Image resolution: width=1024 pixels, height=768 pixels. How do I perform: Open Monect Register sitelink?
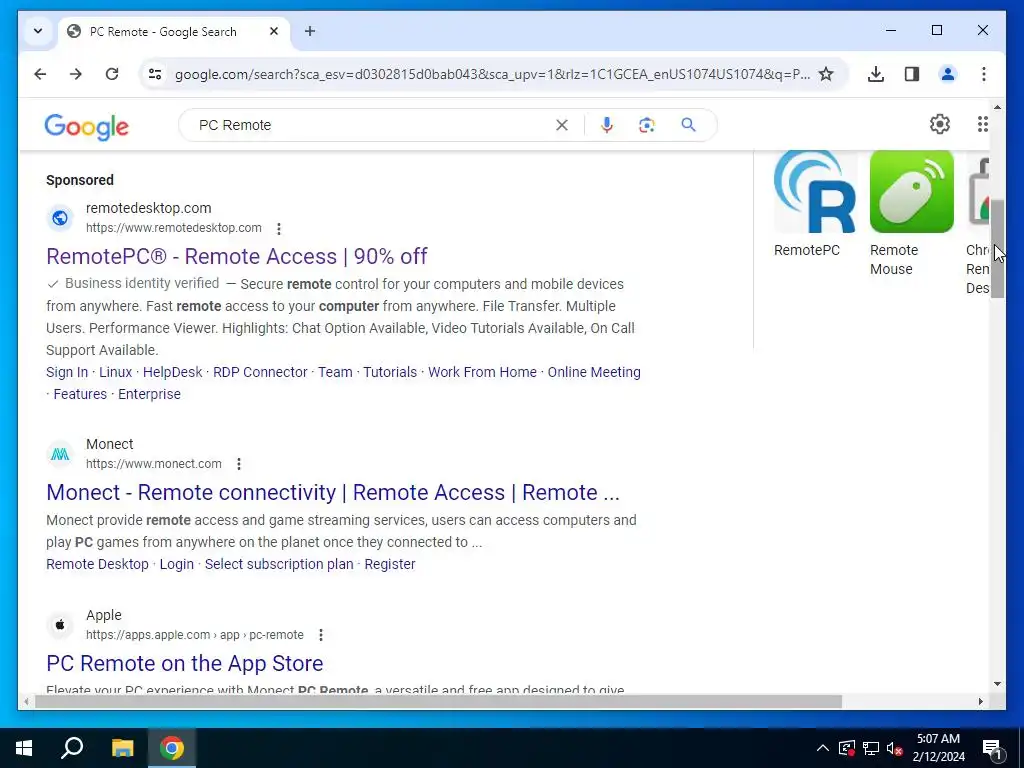[390, 564]
